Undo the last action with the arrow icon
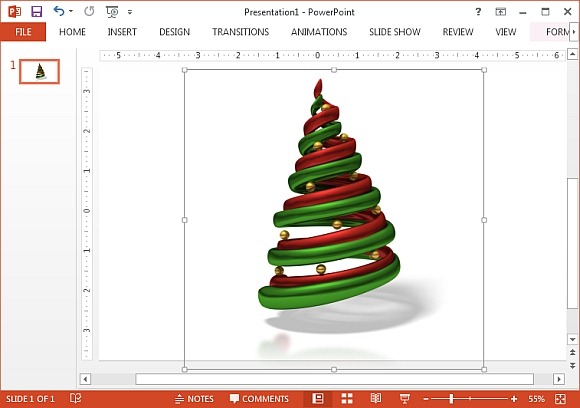The width and height of the screenshot is (580, 408). (59, 11)
